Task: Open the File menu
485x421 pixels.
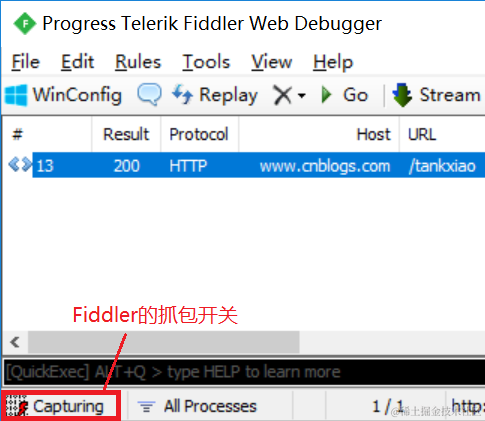Action: [x=26, y=62]
